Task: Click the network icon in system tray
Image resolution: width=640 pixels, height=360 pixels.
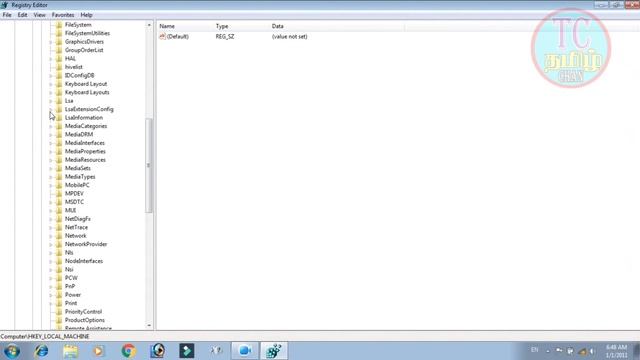Action: click(582, 351)
